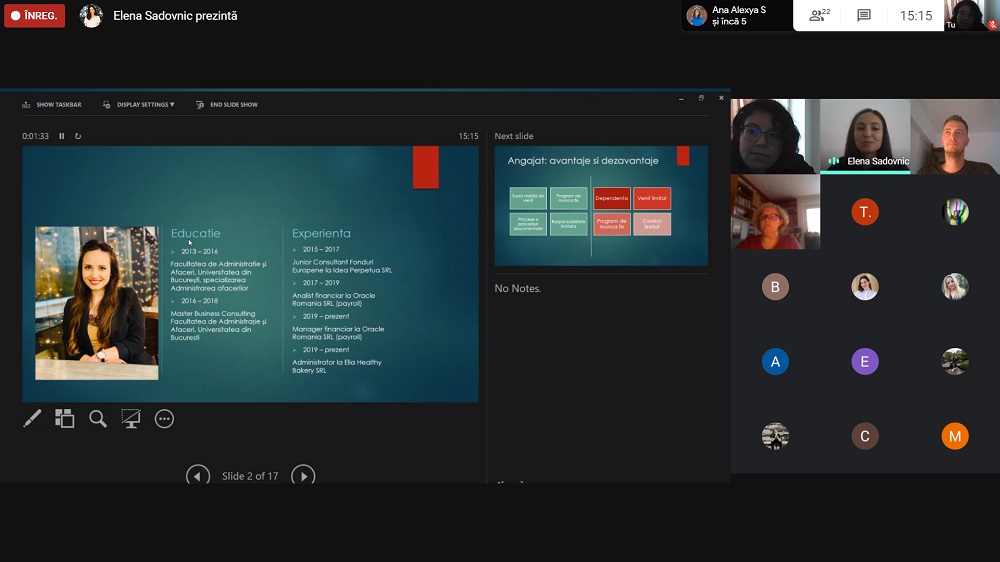Select the pen and laser pointer tools
The height and width of the screenshot is (562, 1000).
click(x=32, y=419)
